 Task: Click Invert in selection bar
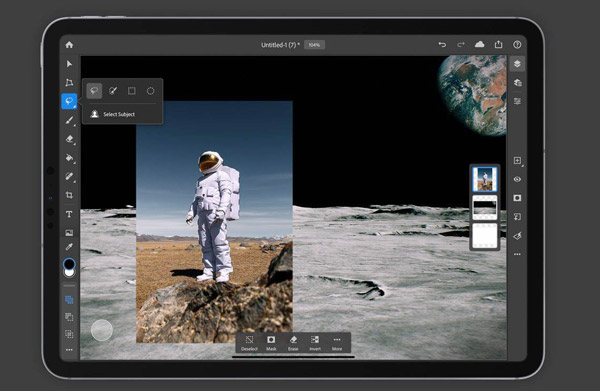pyautogui.click(x=315, y=343)
